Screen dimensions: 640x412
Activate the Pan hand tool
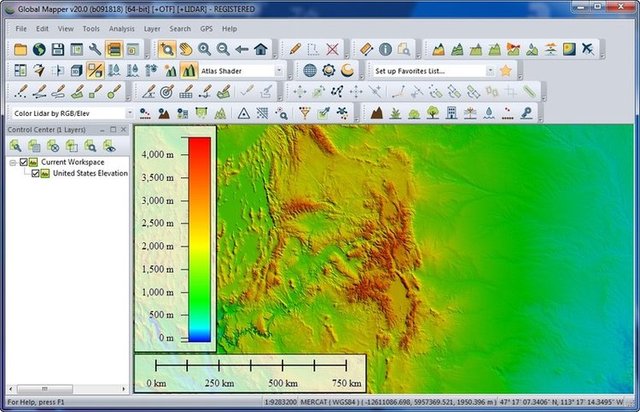(x=185, y=49)
